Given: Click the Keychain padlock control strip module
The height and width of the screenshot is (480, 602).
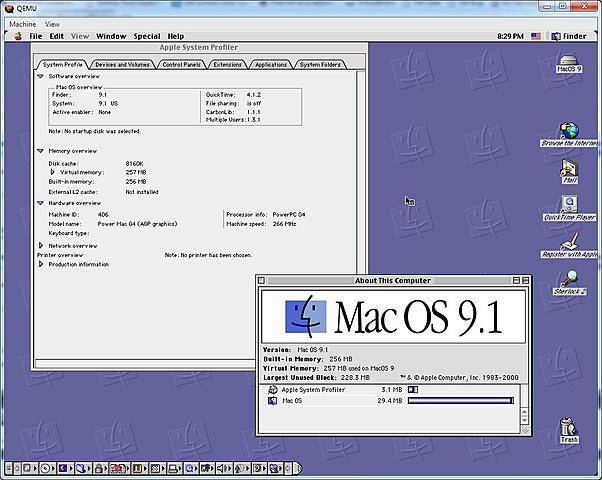Looking at the screenshot, I should (x=99, y=468).
